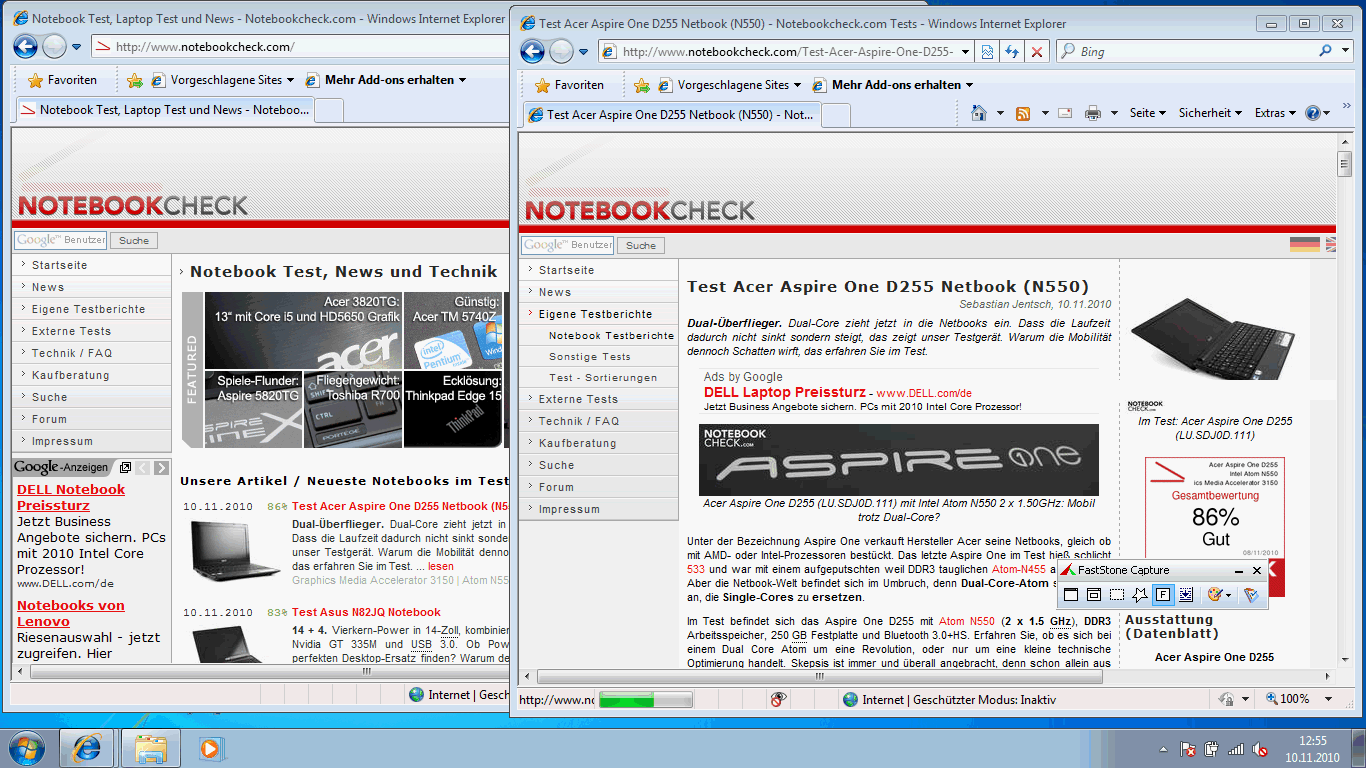Show hidden tray icons arrow
Viewport: 1366px width, 768px height.
coord(1164,749)
